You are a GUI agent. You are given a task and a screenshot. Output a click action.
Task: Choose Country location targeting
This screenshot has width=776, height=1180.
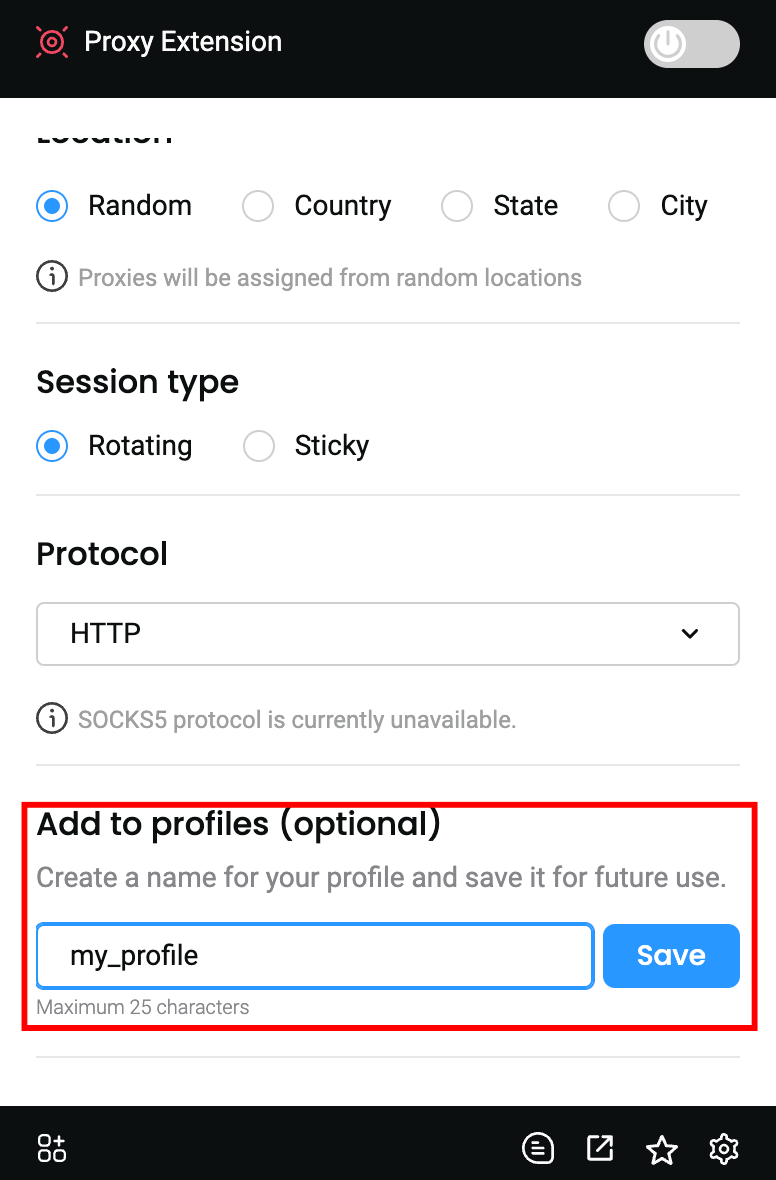[x=257, y=206]
